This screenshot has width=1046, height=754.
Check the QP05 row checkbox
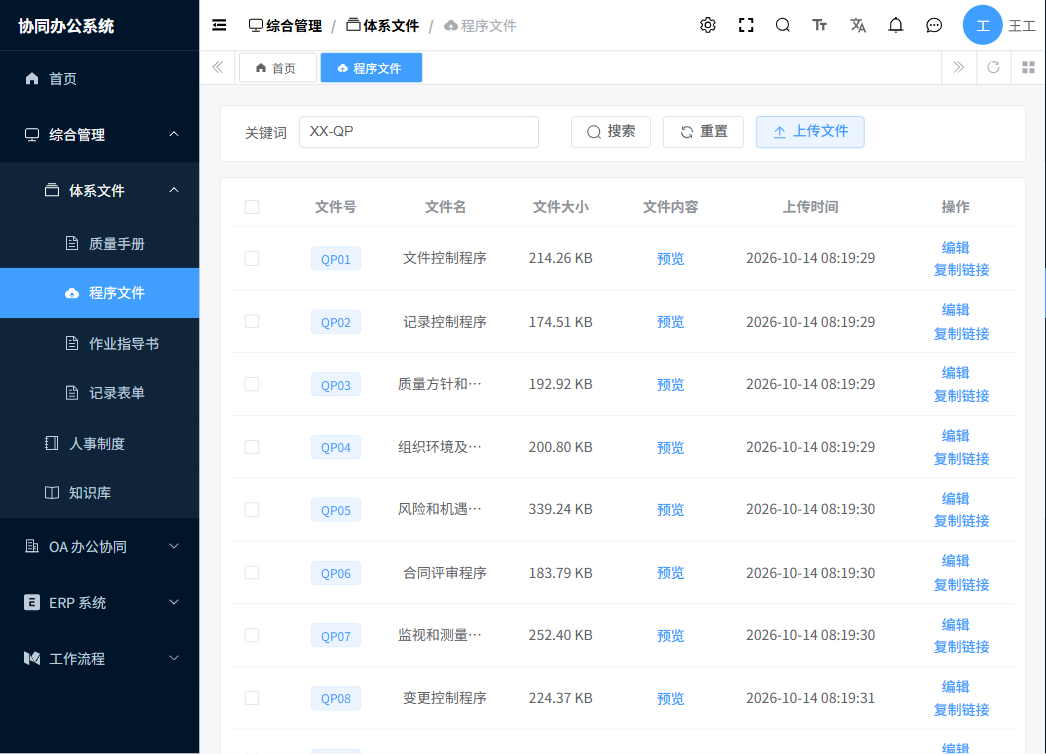pos(252,510)
